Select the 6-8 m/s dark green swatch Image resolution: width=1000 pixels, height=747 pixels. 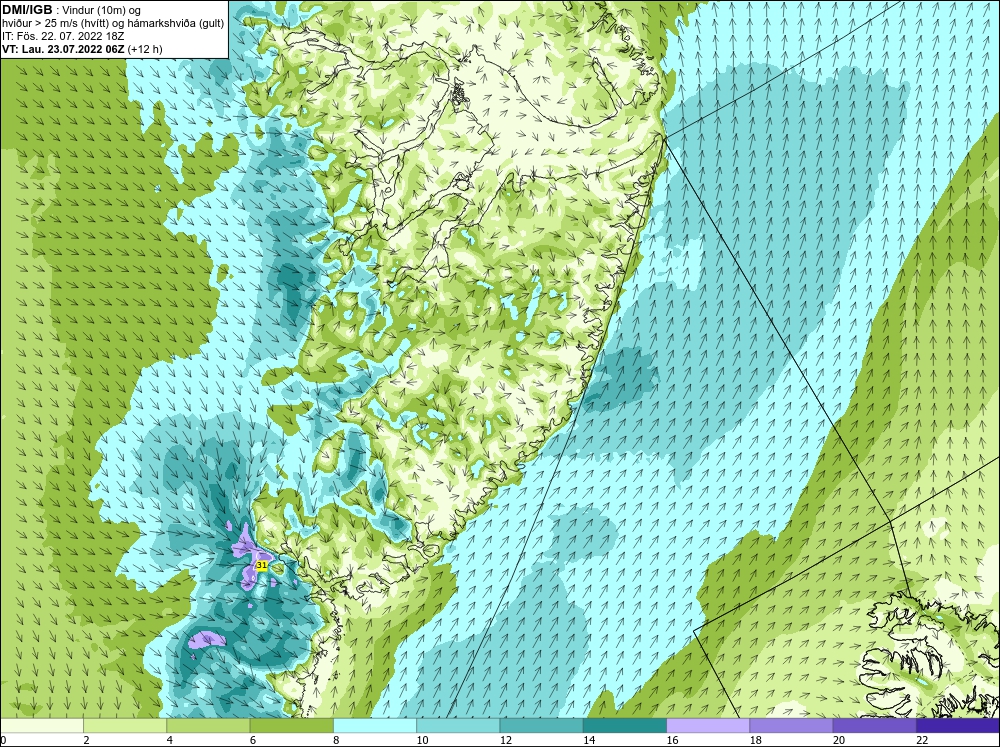pos(291,726)
